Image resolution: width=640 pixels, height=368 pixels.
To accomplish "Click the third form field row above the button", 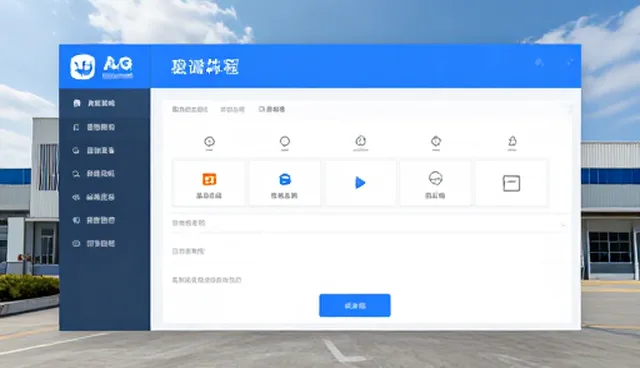I will pos(369,280).
